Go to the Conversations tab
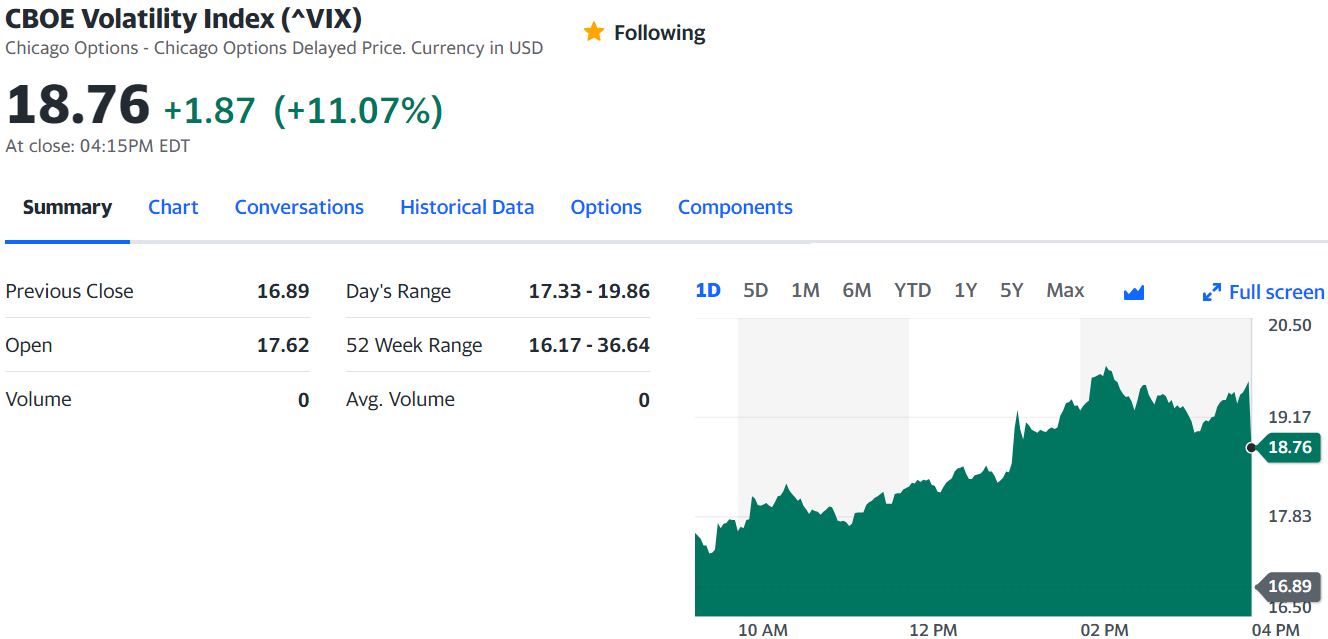 [299, 207]
